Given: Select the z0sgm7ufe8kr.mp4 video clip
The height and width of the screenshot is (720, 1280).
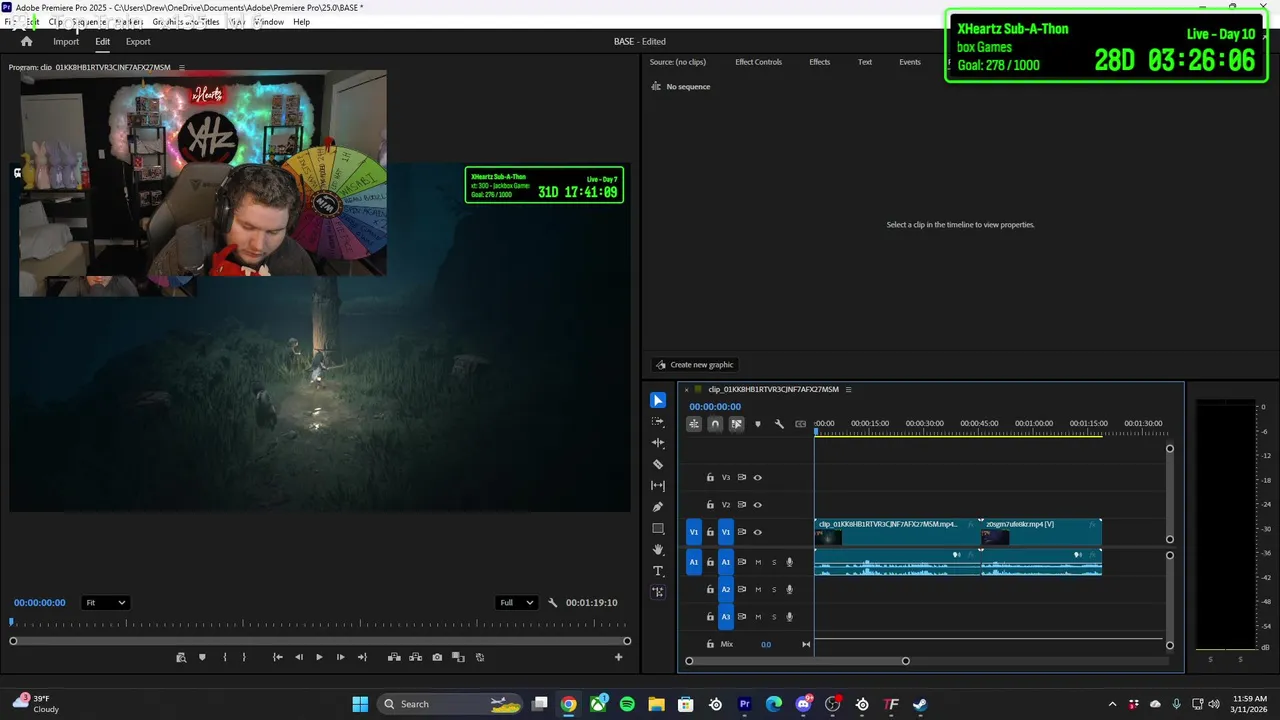Looking at the screenshot, I should coord(1041,532).
